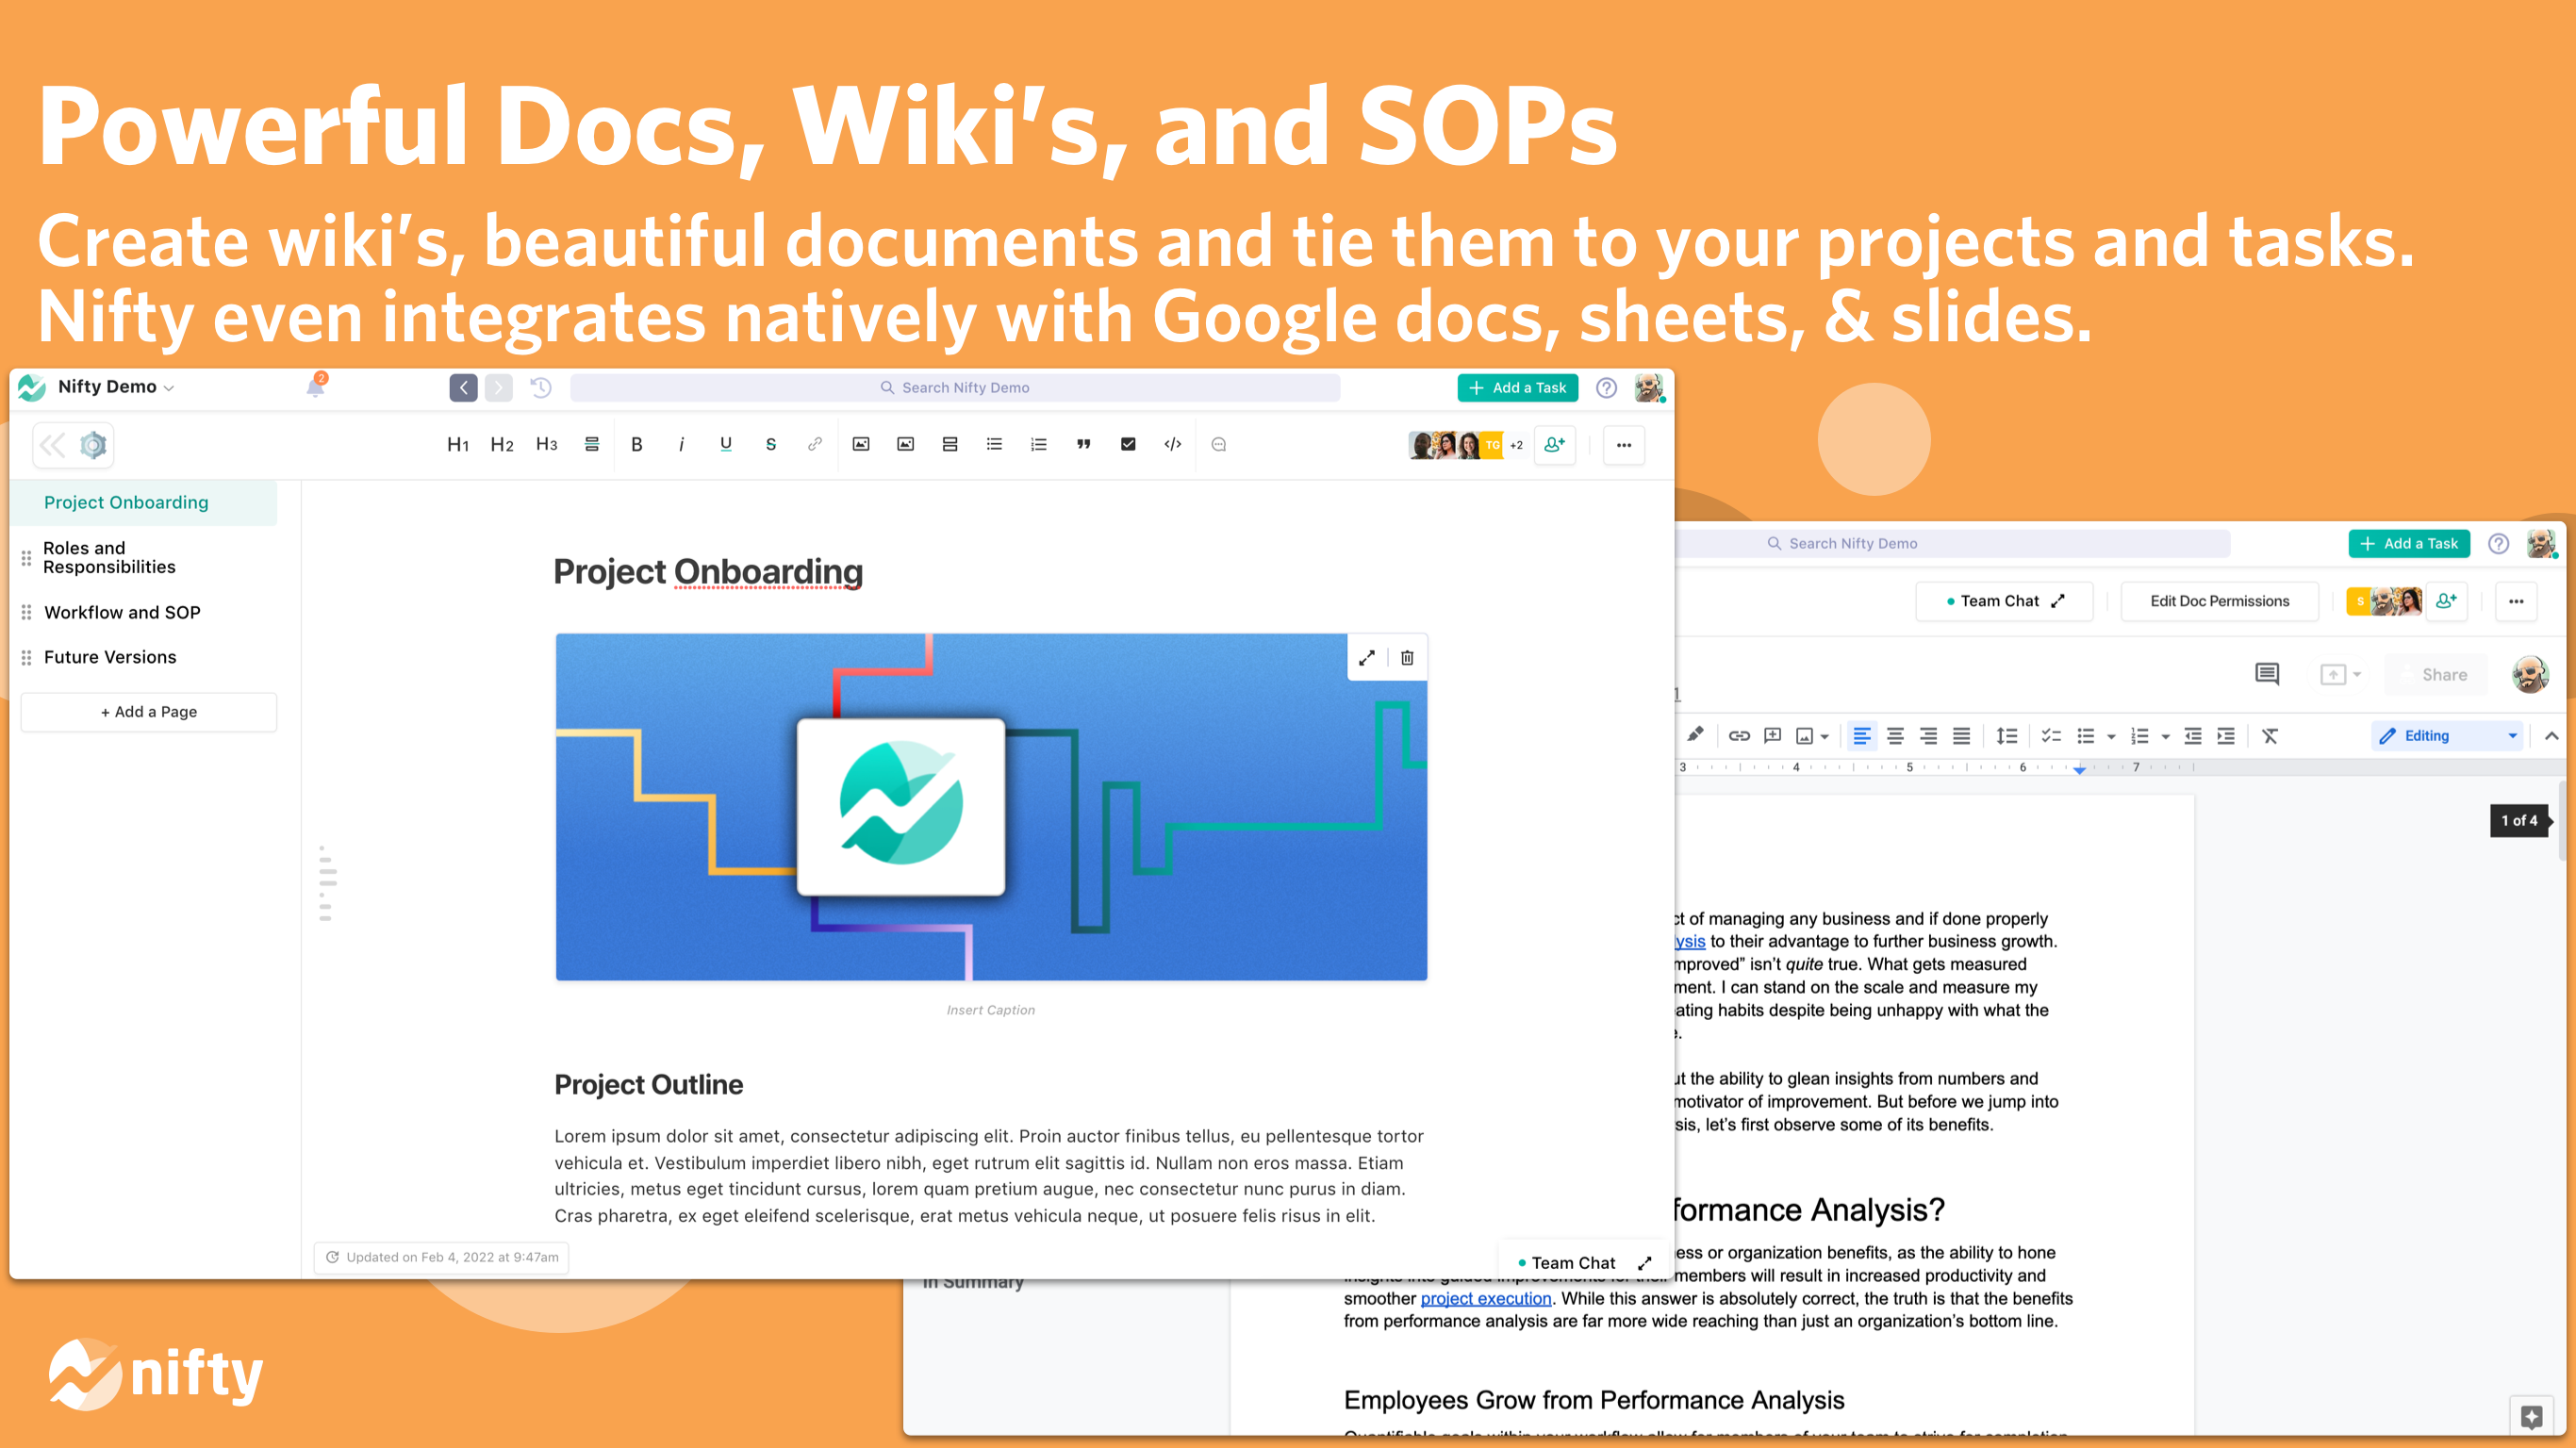This screenshot has width=2576, height=1448.
Task: Click the notification bell icon
Action: pos(315,387)
